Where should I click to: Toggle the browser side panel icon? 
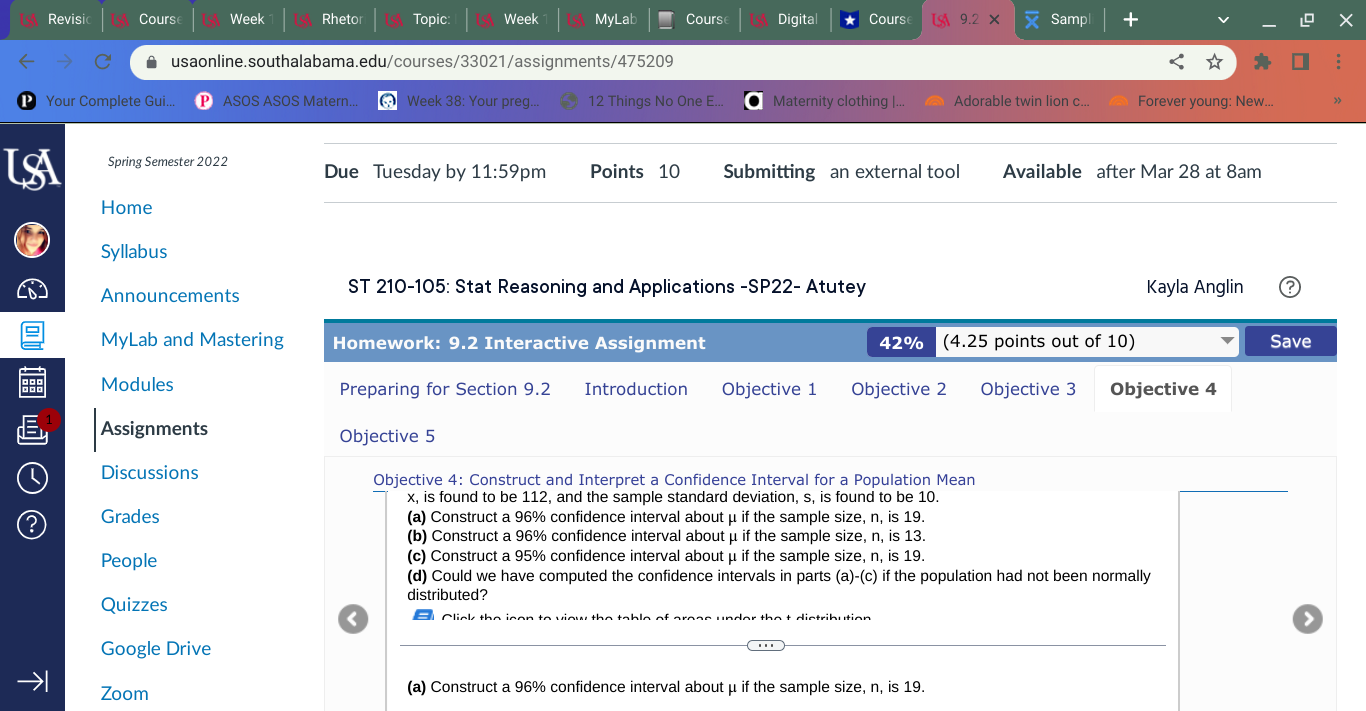(x=1300, y=62)
